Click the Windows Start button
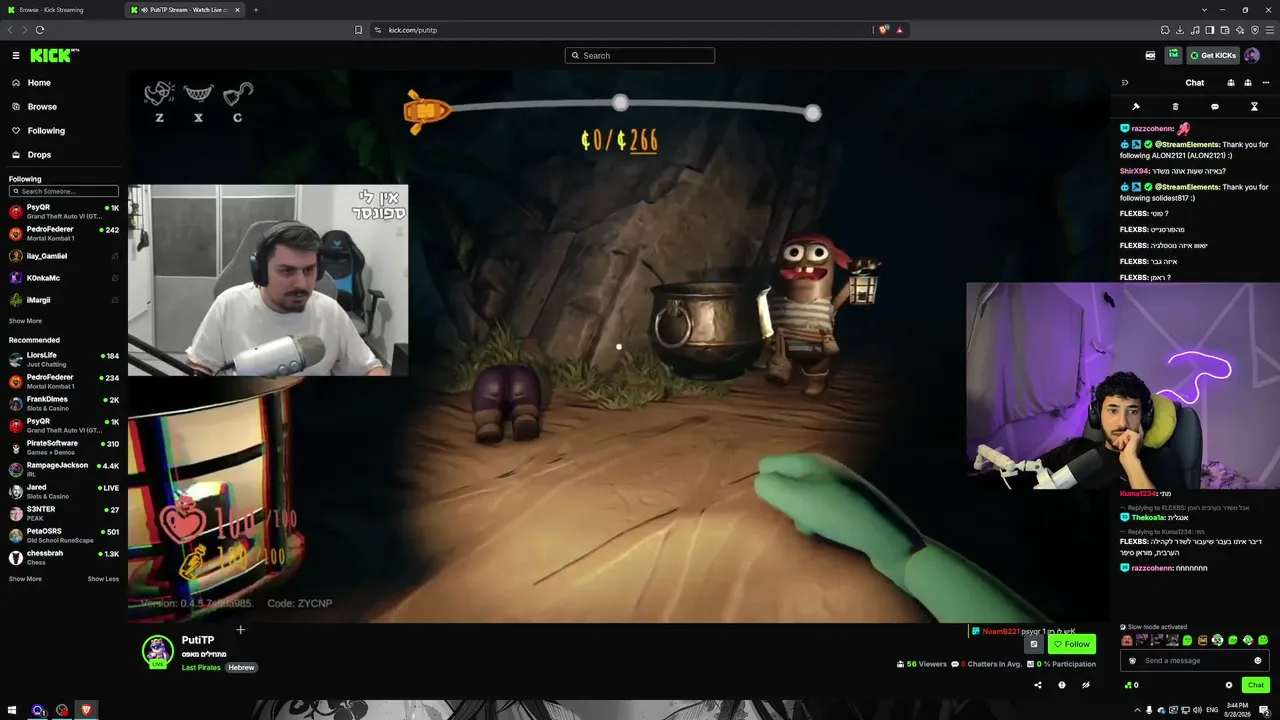Image resolution: width=1280 pixels, height=720 pixels. pos(13,710)
